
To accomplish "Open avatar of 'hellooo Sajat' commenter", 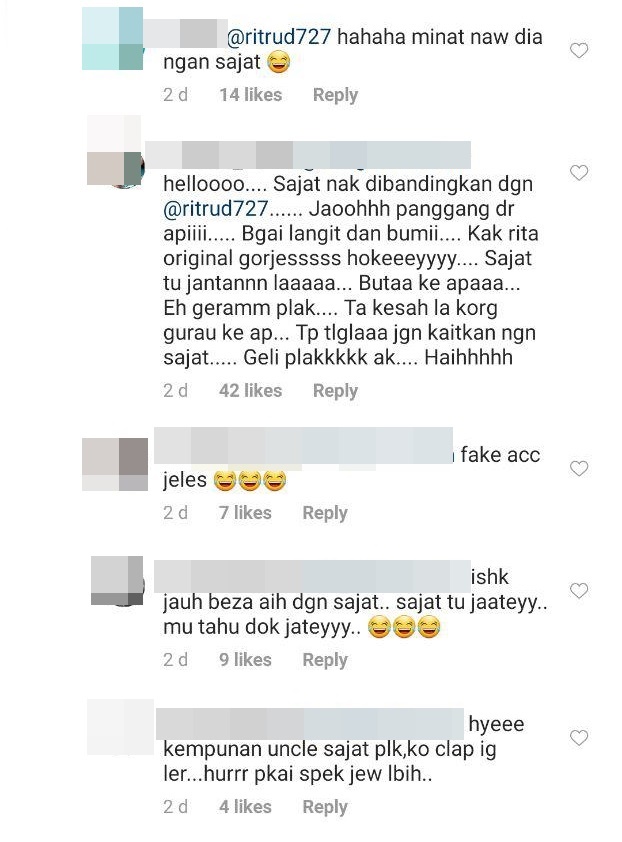I will coord(114,151).
